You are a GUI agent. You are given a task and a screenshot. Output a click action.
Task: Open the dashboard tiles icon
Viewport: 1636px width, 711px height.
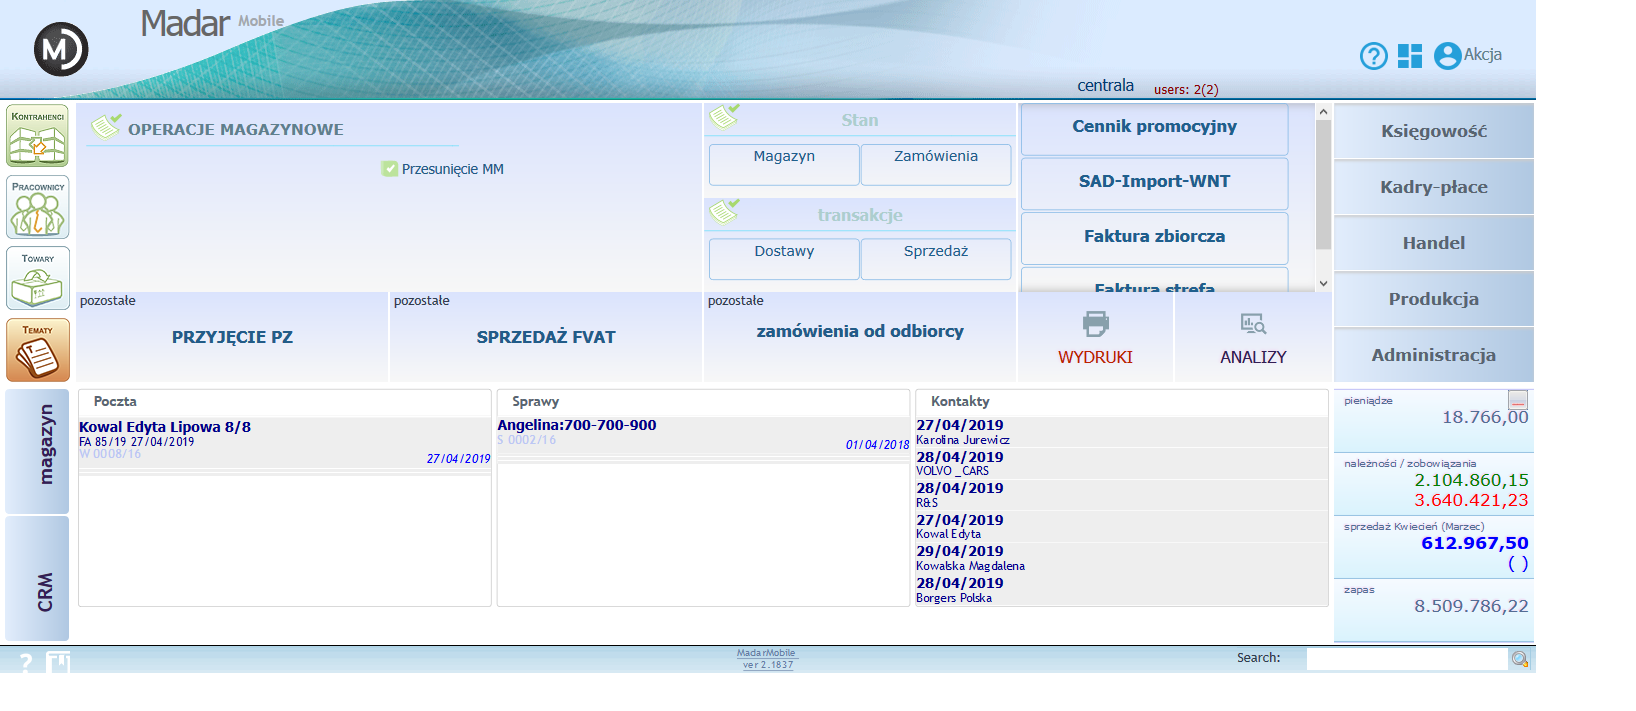[x=1410, y=56]
